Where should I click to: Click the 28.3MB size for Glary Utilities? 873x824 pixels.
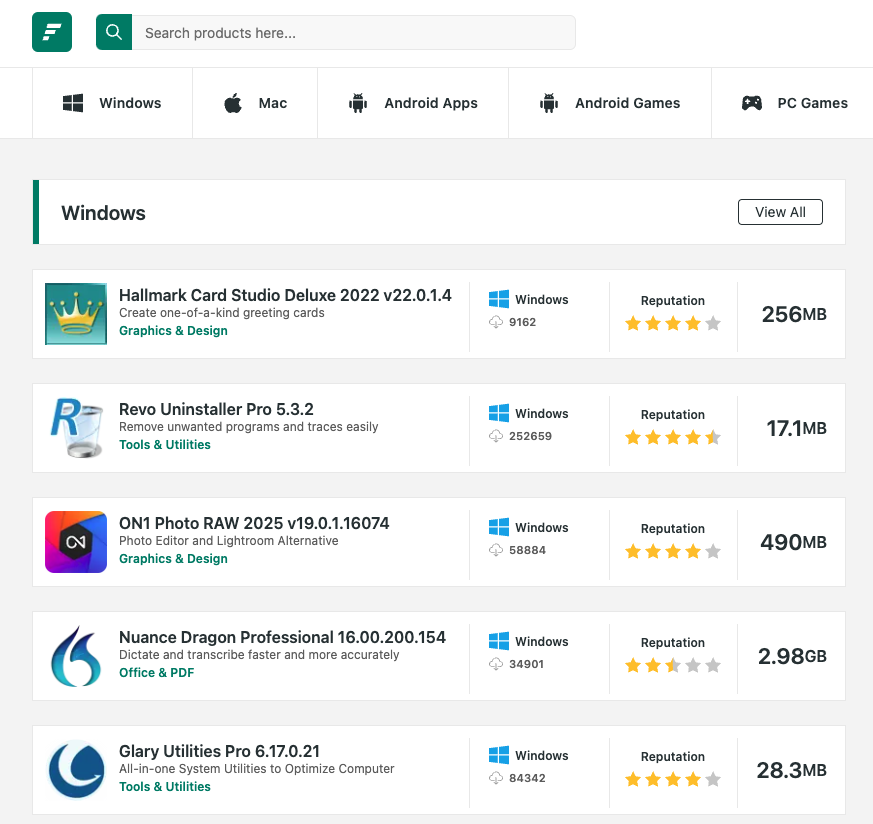pos(791,771)
